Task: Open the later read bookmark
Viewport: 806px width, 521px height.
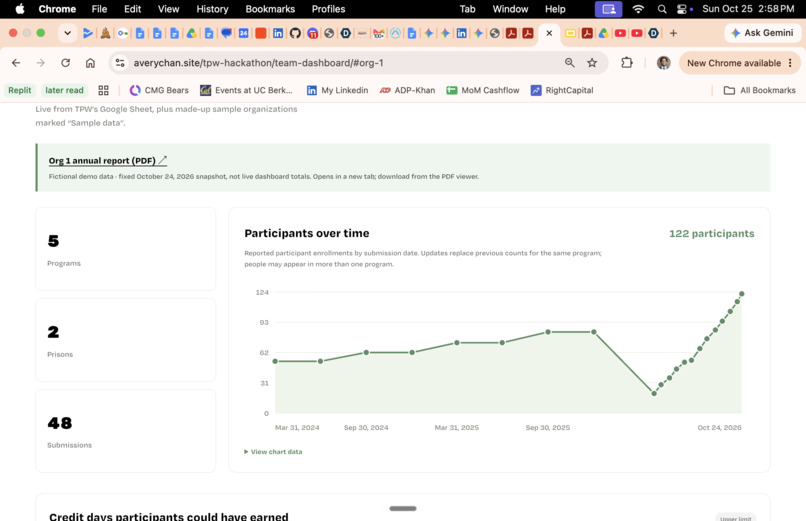Action: coord(64,90)
